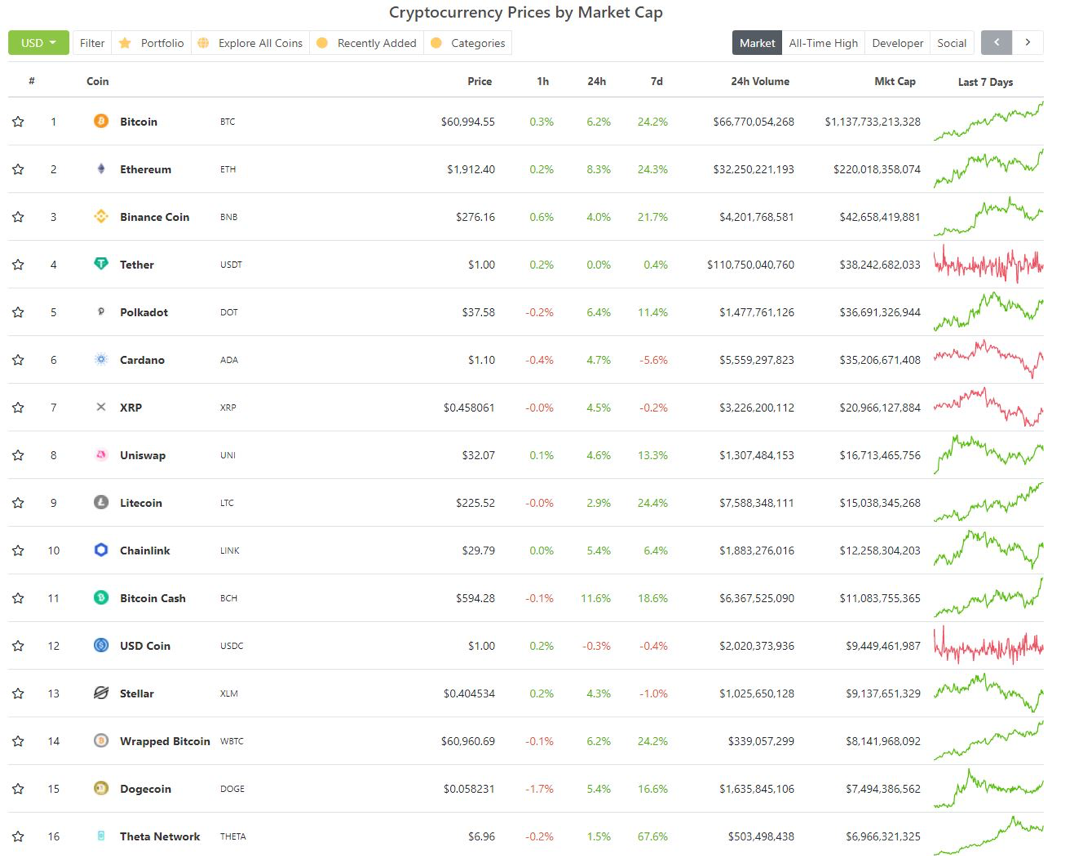Click the XRP coin logo

(x=101, y=407)
